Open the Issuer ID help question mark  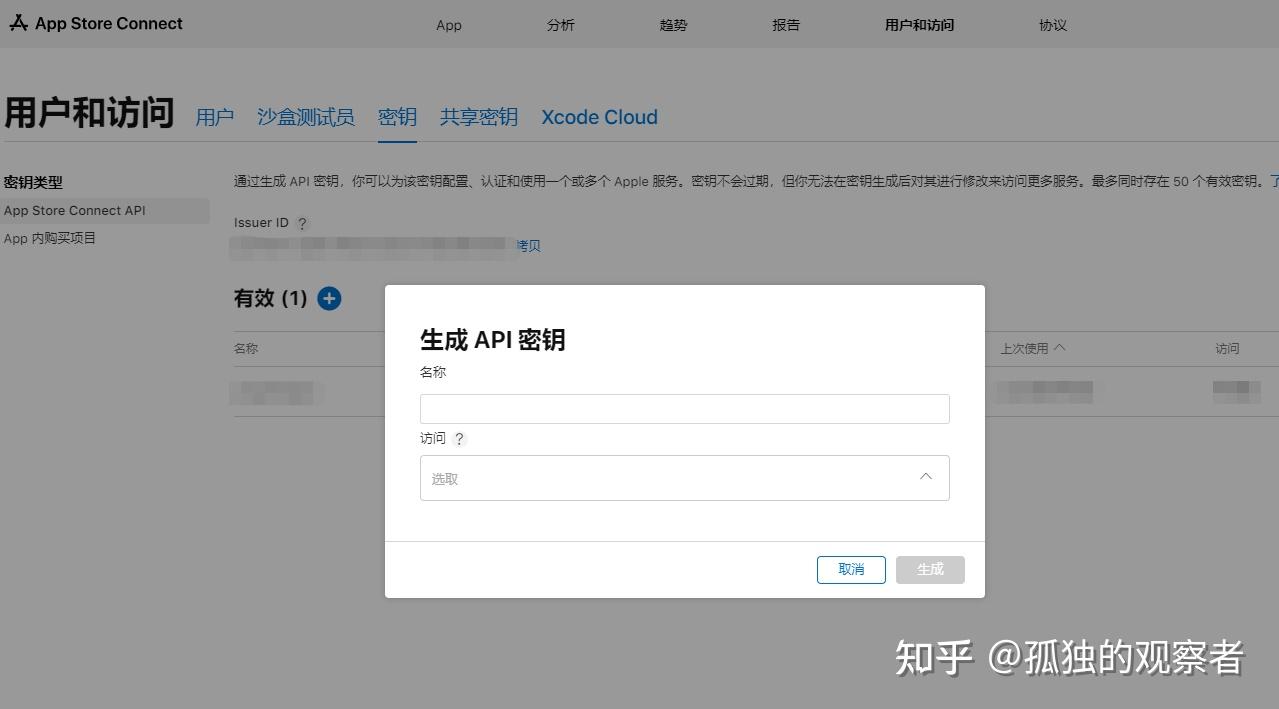302,223
